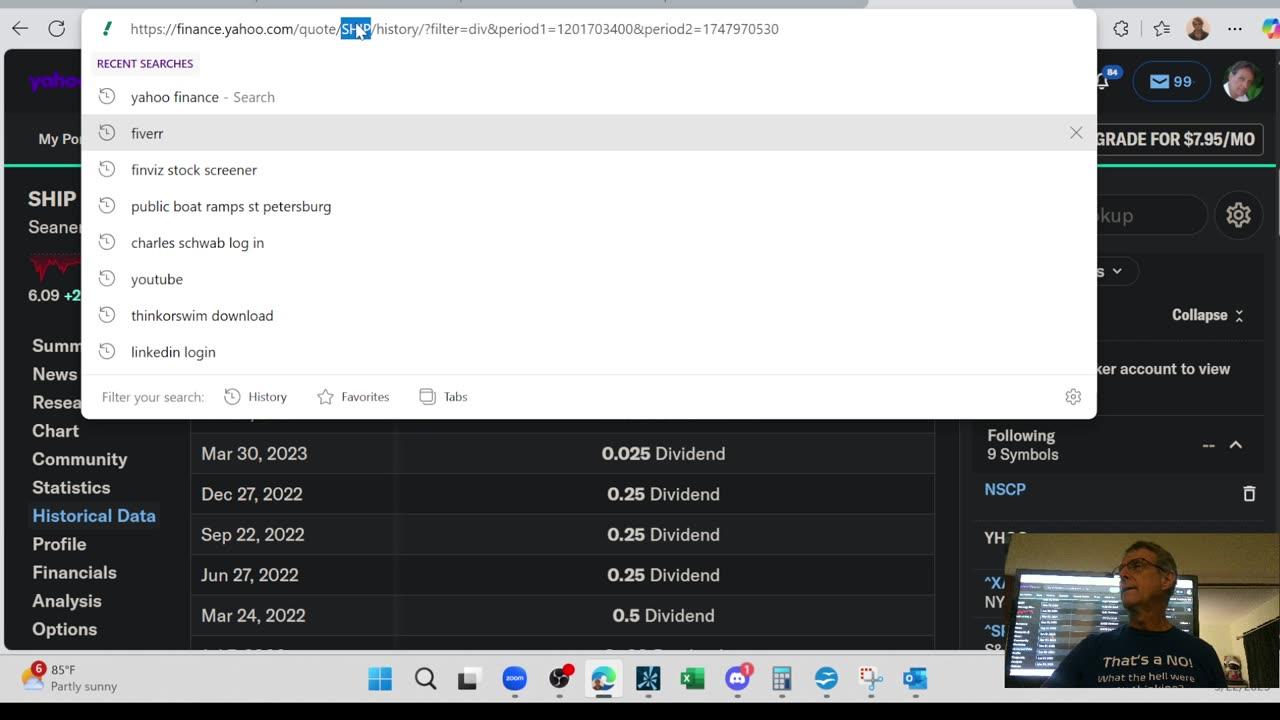Open the Windows Start menu
The height and width of the screenshot is (720, 1280).
tap(380, 680)
